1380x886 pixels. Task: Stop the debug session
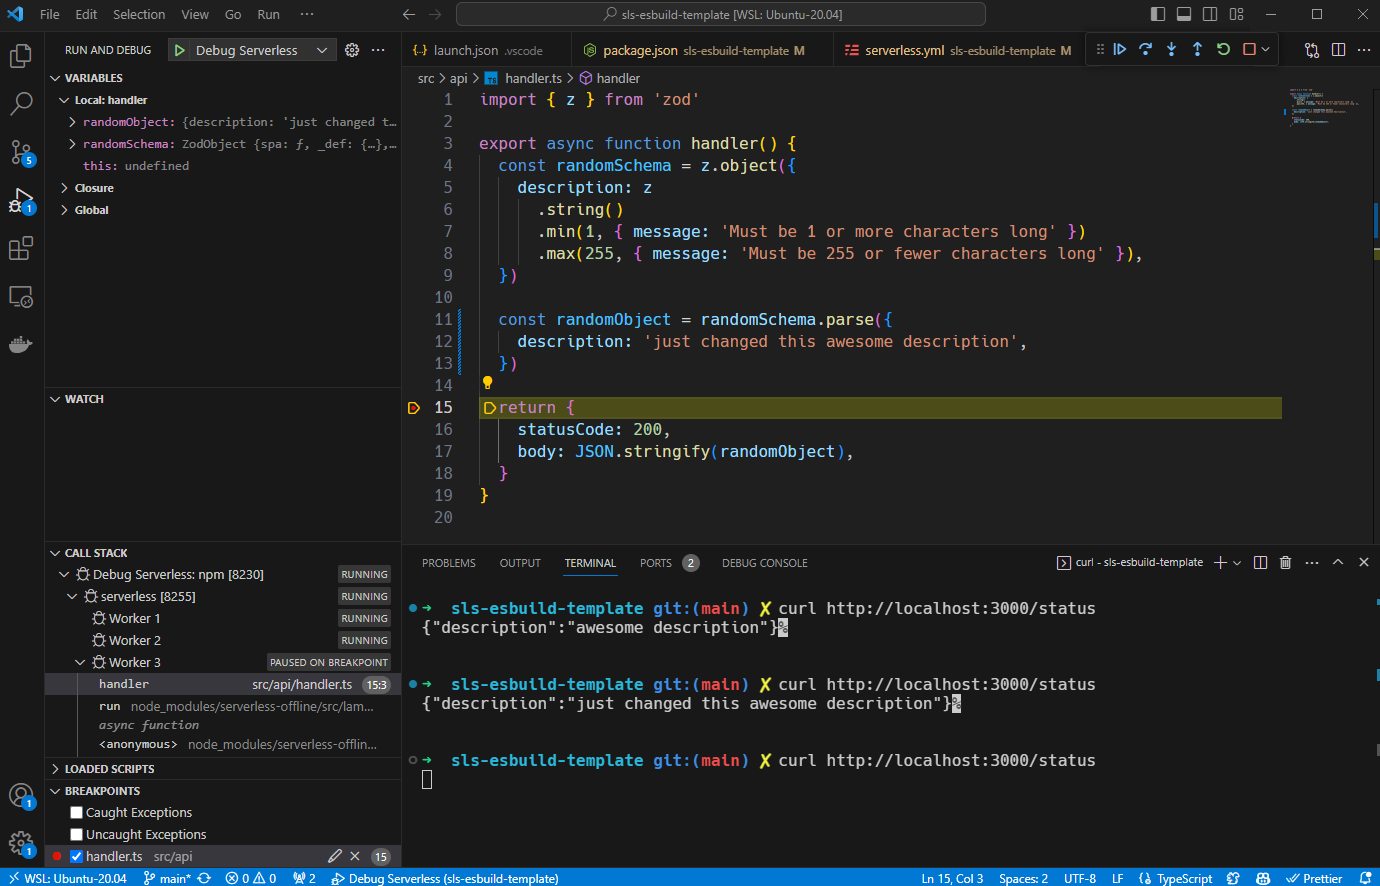(1249, 49)
